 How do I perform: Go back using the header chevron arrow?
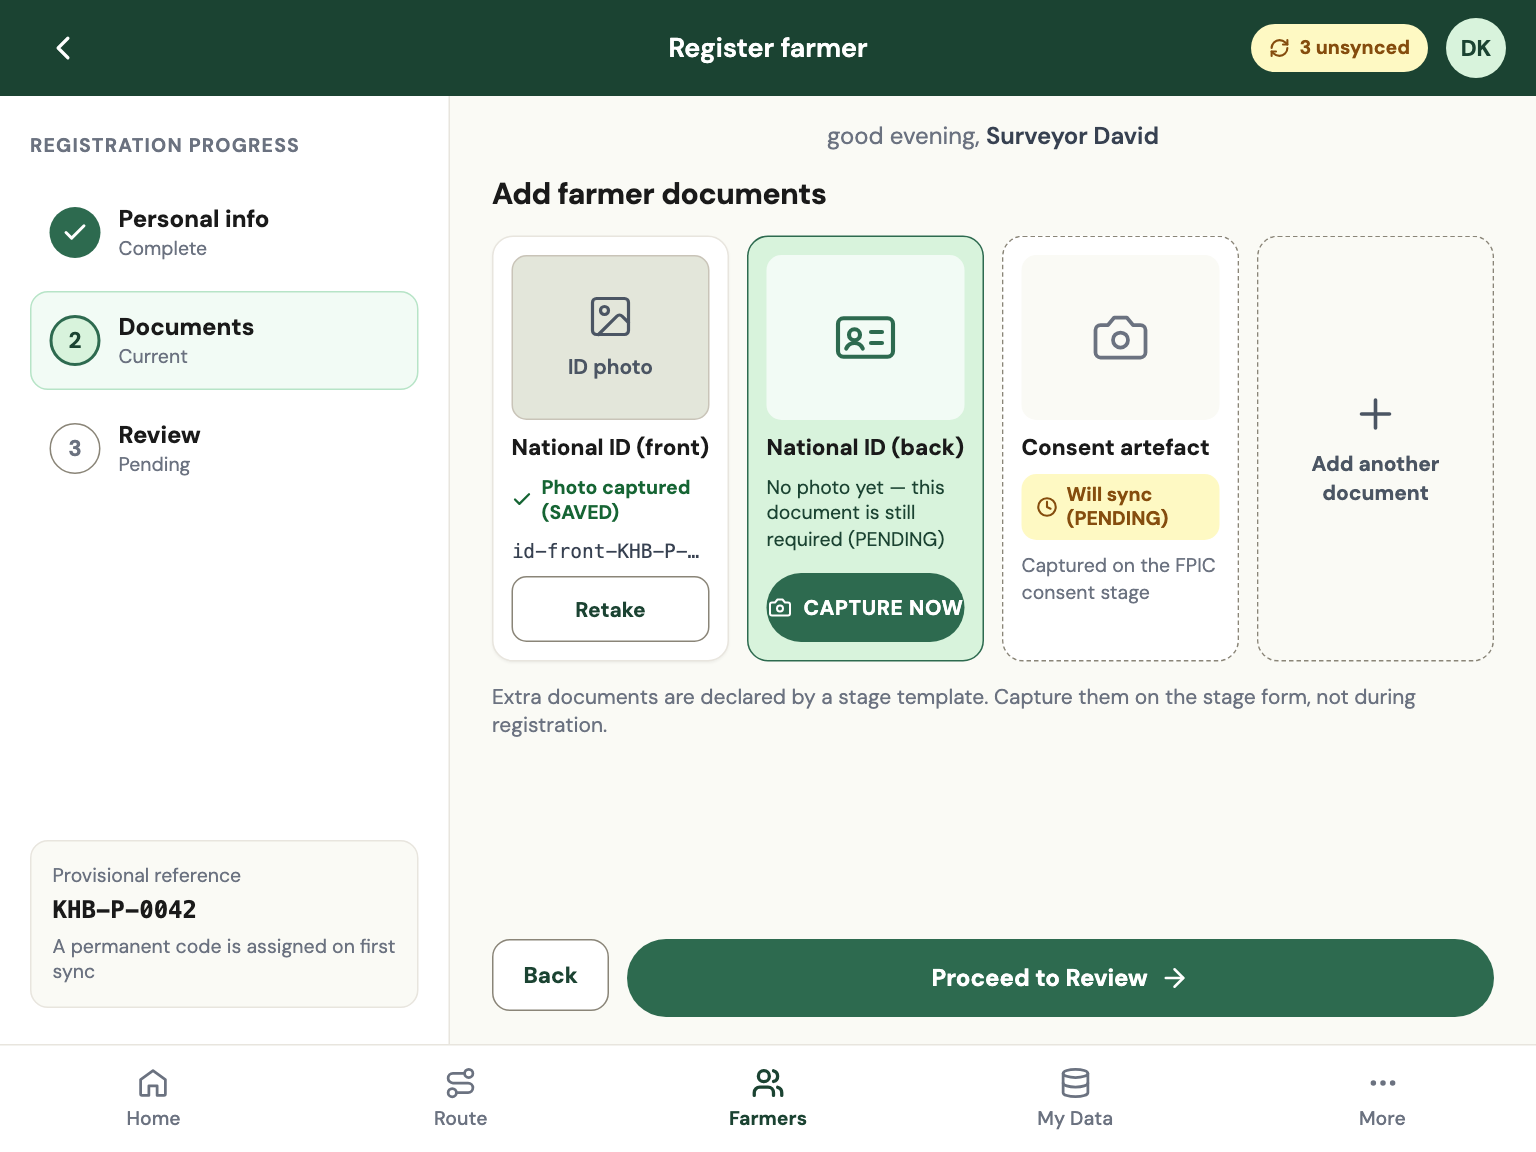point(63,48)
